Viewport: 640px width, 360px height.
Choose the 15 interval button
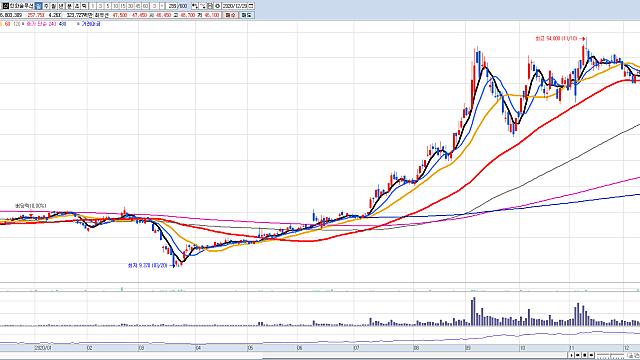(123, 6)
